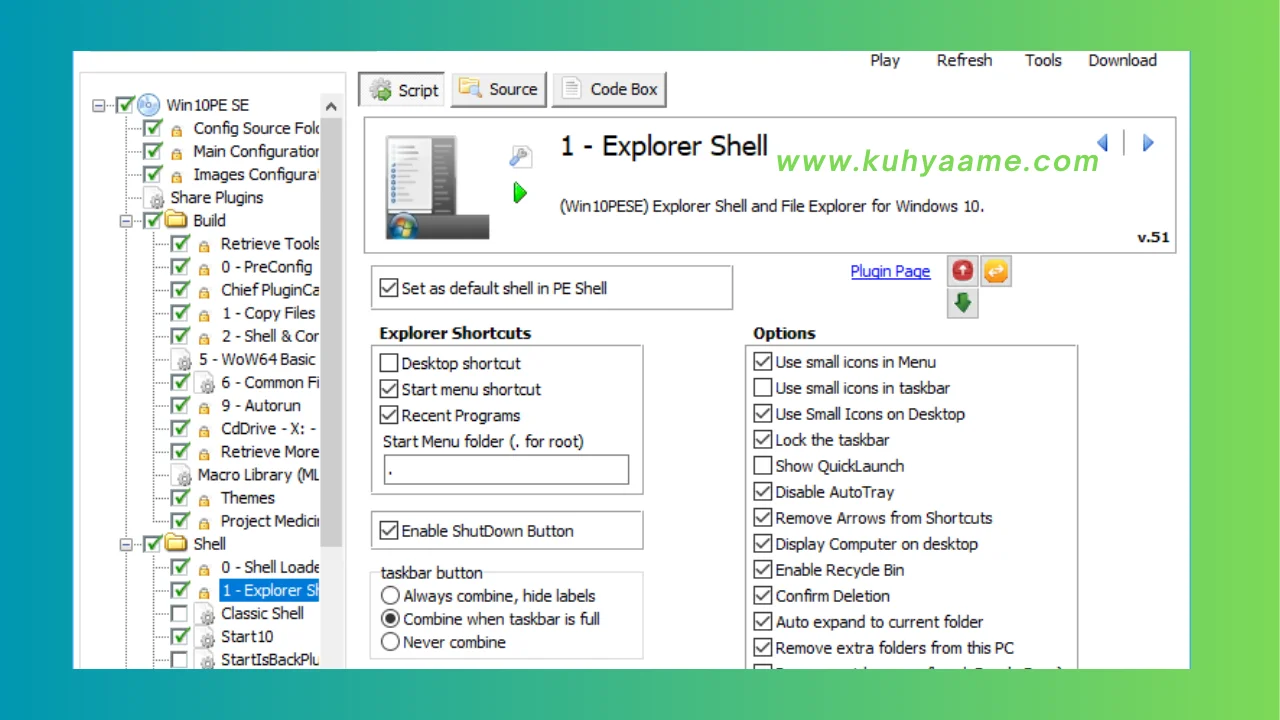Screen dimensions: 1280x720
Task: Switch to the Code Box tab
Action: [609, 89]
